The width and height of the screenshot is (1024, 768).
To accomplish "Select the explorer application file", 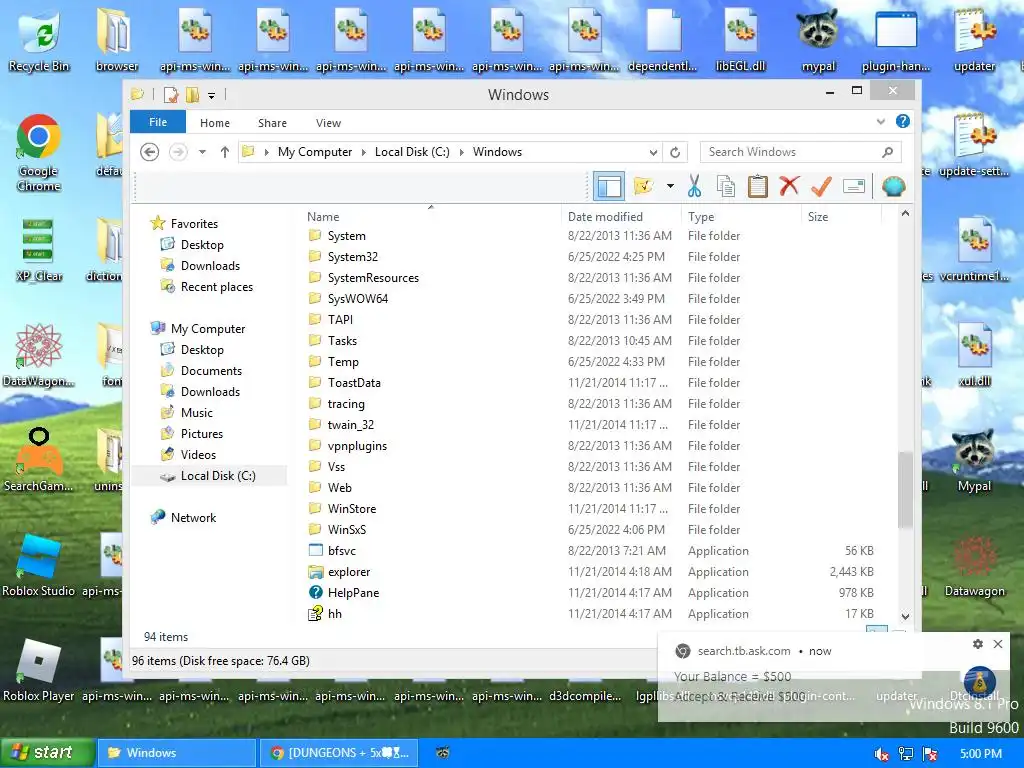I will coord(349,572).
